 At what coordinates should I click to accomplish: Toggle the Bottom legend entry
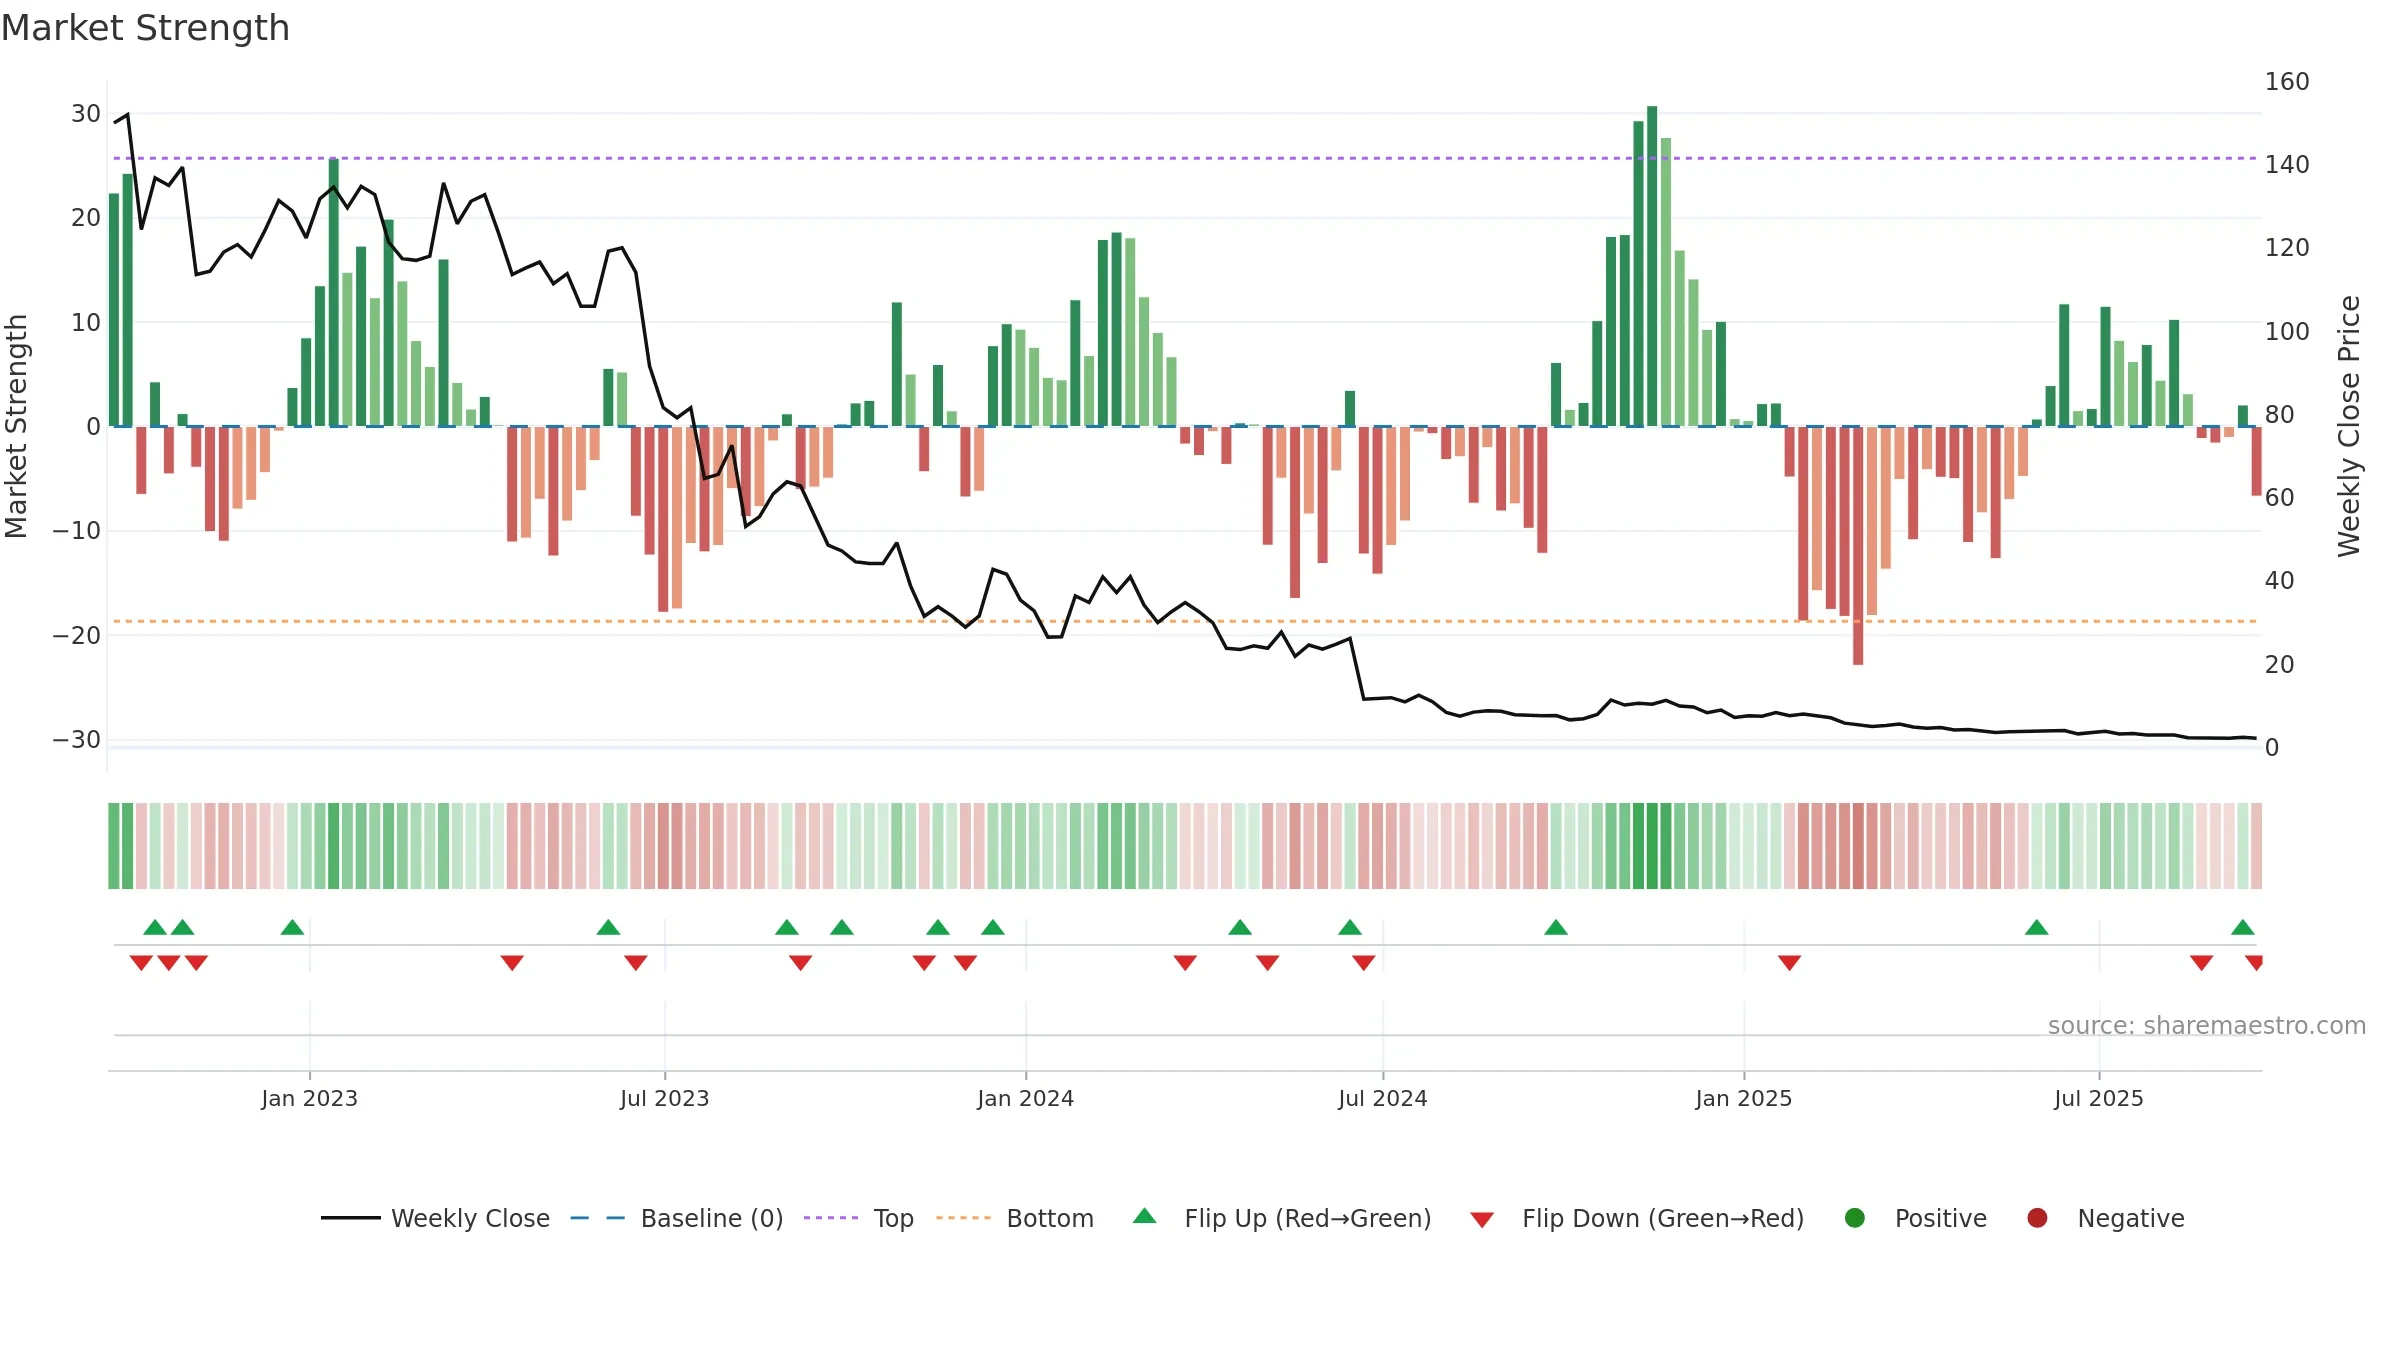(1015, 1218)
